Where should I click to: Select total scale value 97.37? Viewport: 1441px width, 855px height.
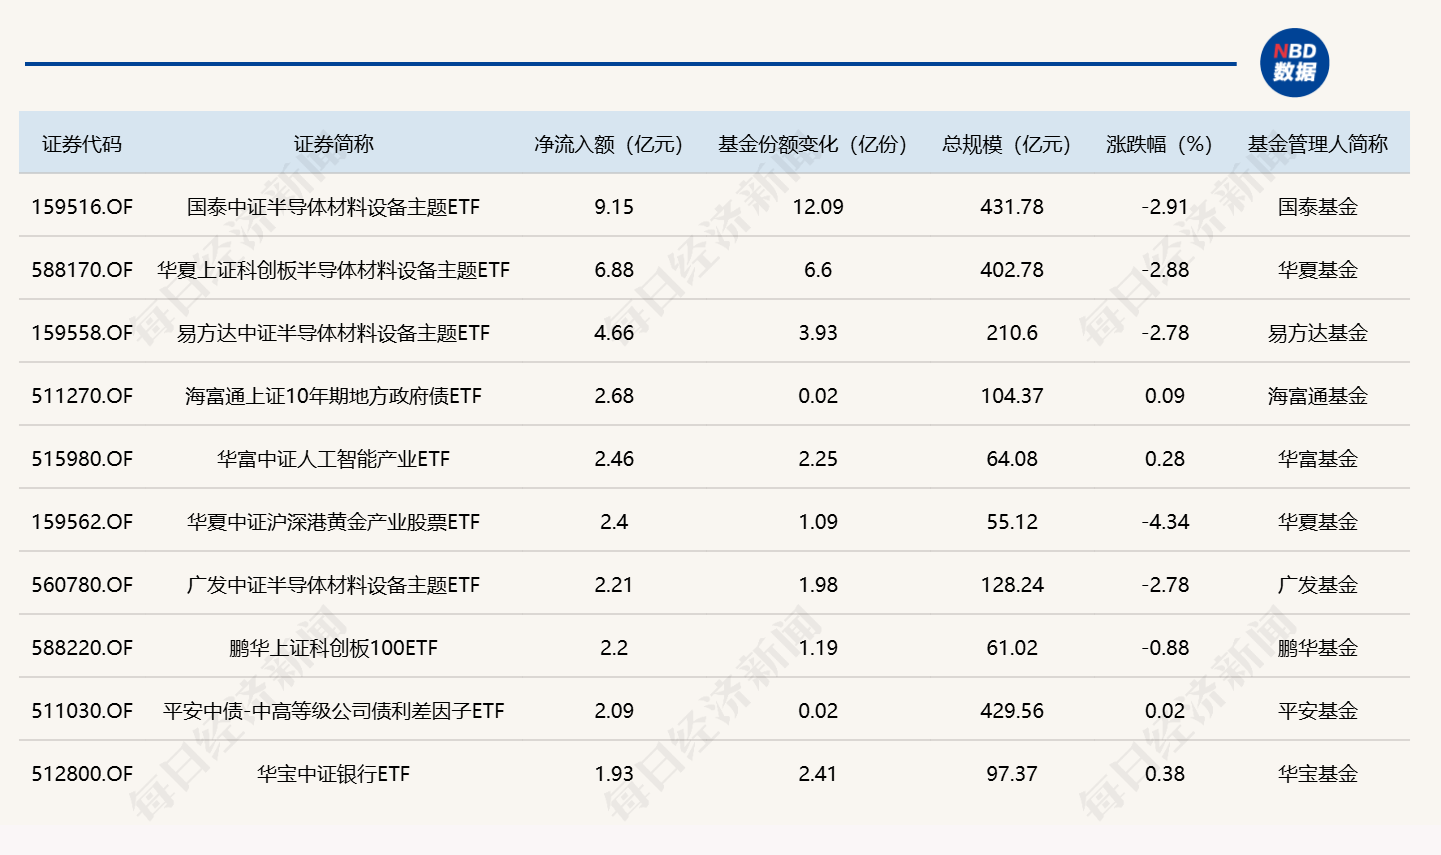click(x=1012, y=774)
